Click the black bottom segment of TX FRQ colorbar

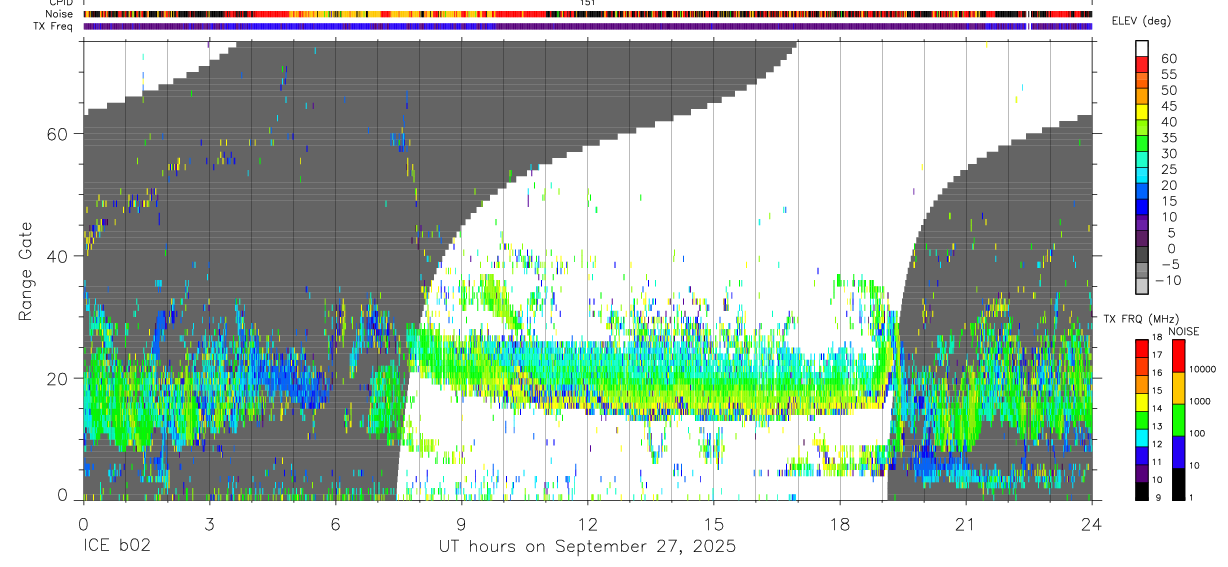pyautogui.click(x=1143, y=490)
